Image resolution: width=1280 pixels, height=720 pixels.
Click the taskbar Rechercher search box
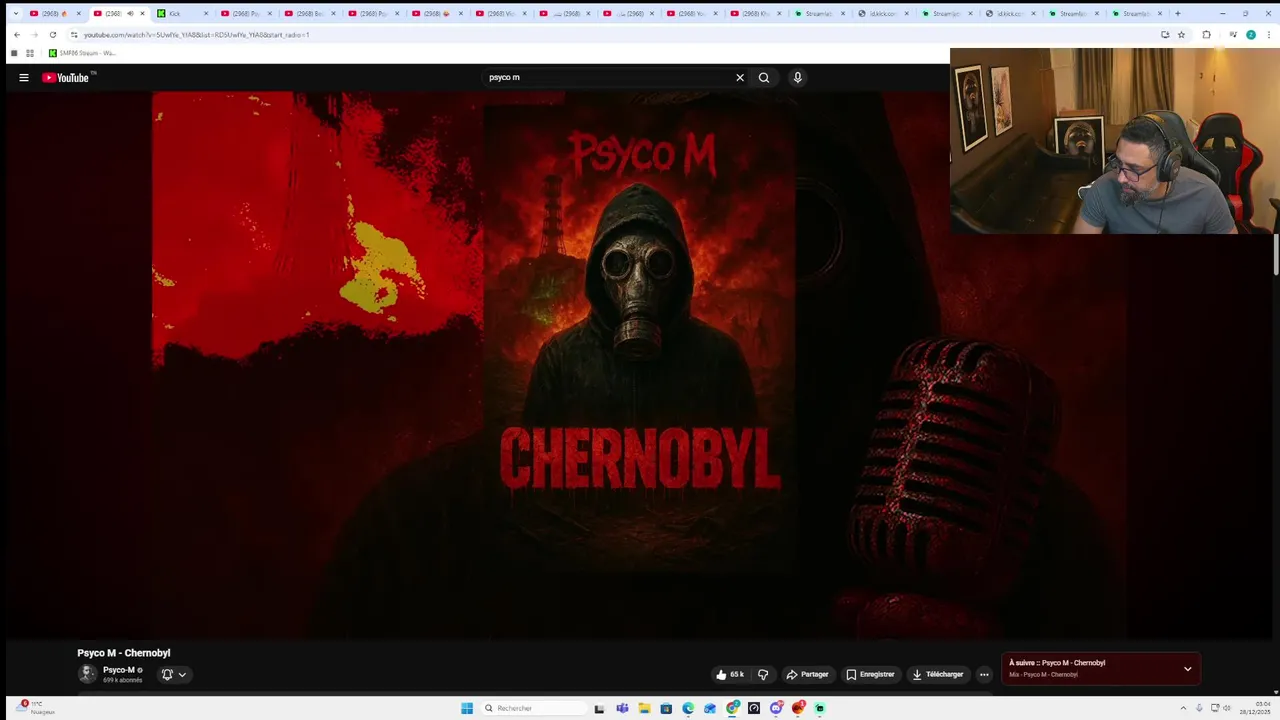(x=532, y=708)
